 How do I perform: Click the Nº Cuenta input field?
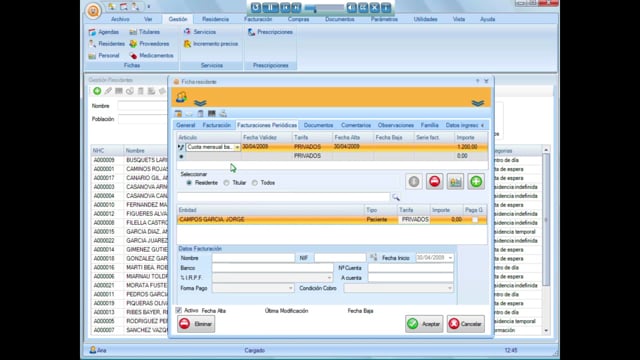[411, 268]
